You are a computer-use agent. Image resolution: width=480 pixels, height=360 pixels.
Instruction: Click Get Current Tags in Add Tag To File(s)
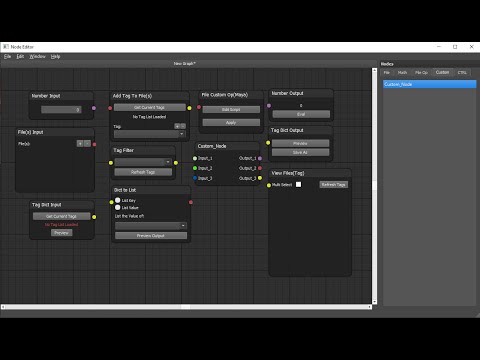coord(150,107)
